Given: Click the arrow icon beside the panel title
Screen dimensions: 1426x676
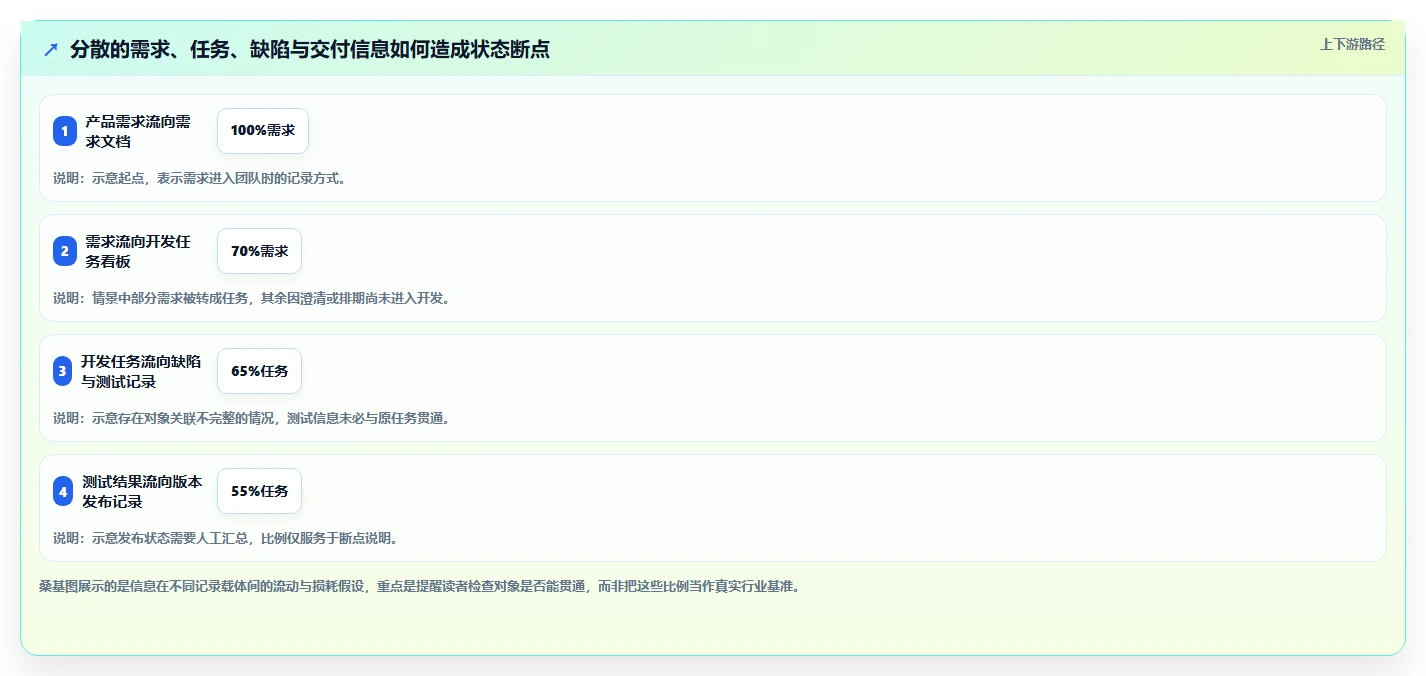Looking at the screenshot, I should [x=51, y=49].
